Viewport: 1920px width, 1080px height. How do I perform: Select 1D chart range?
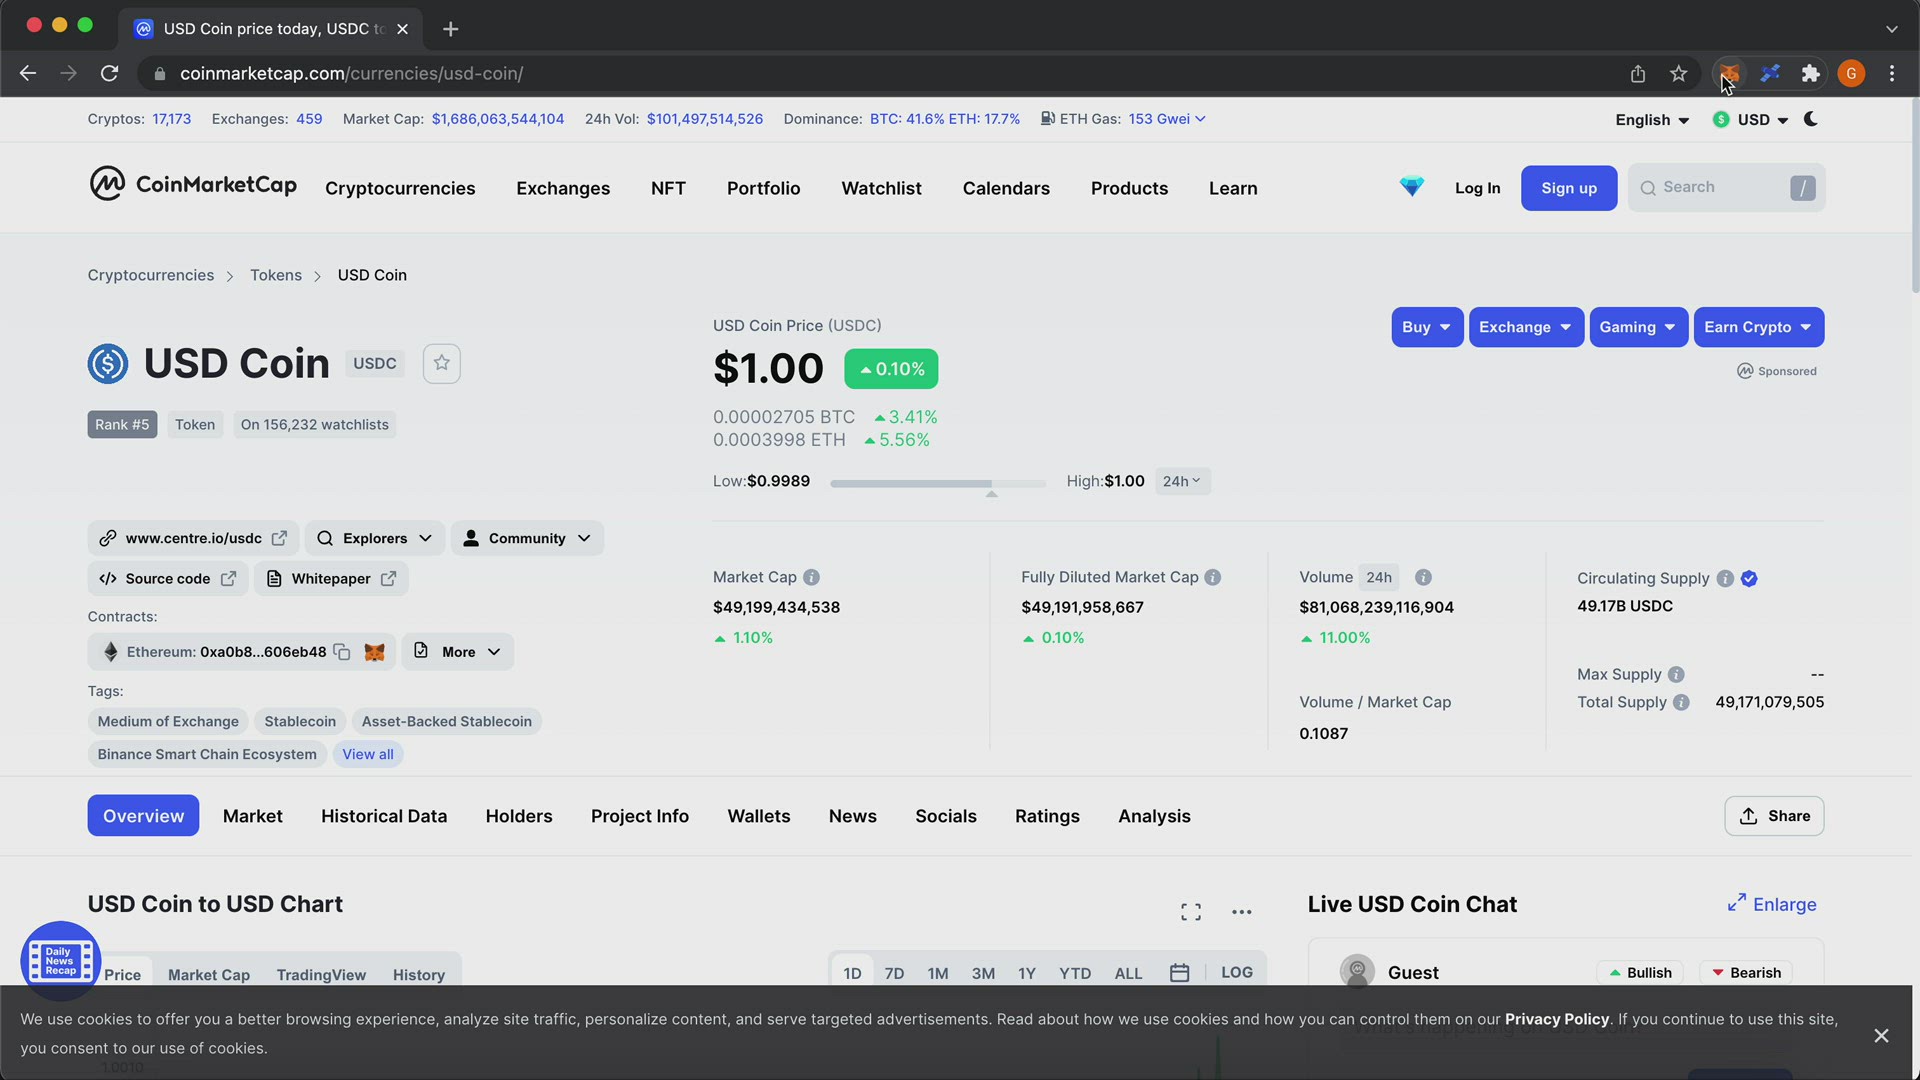pyautogui.click(x=852, y=973)
